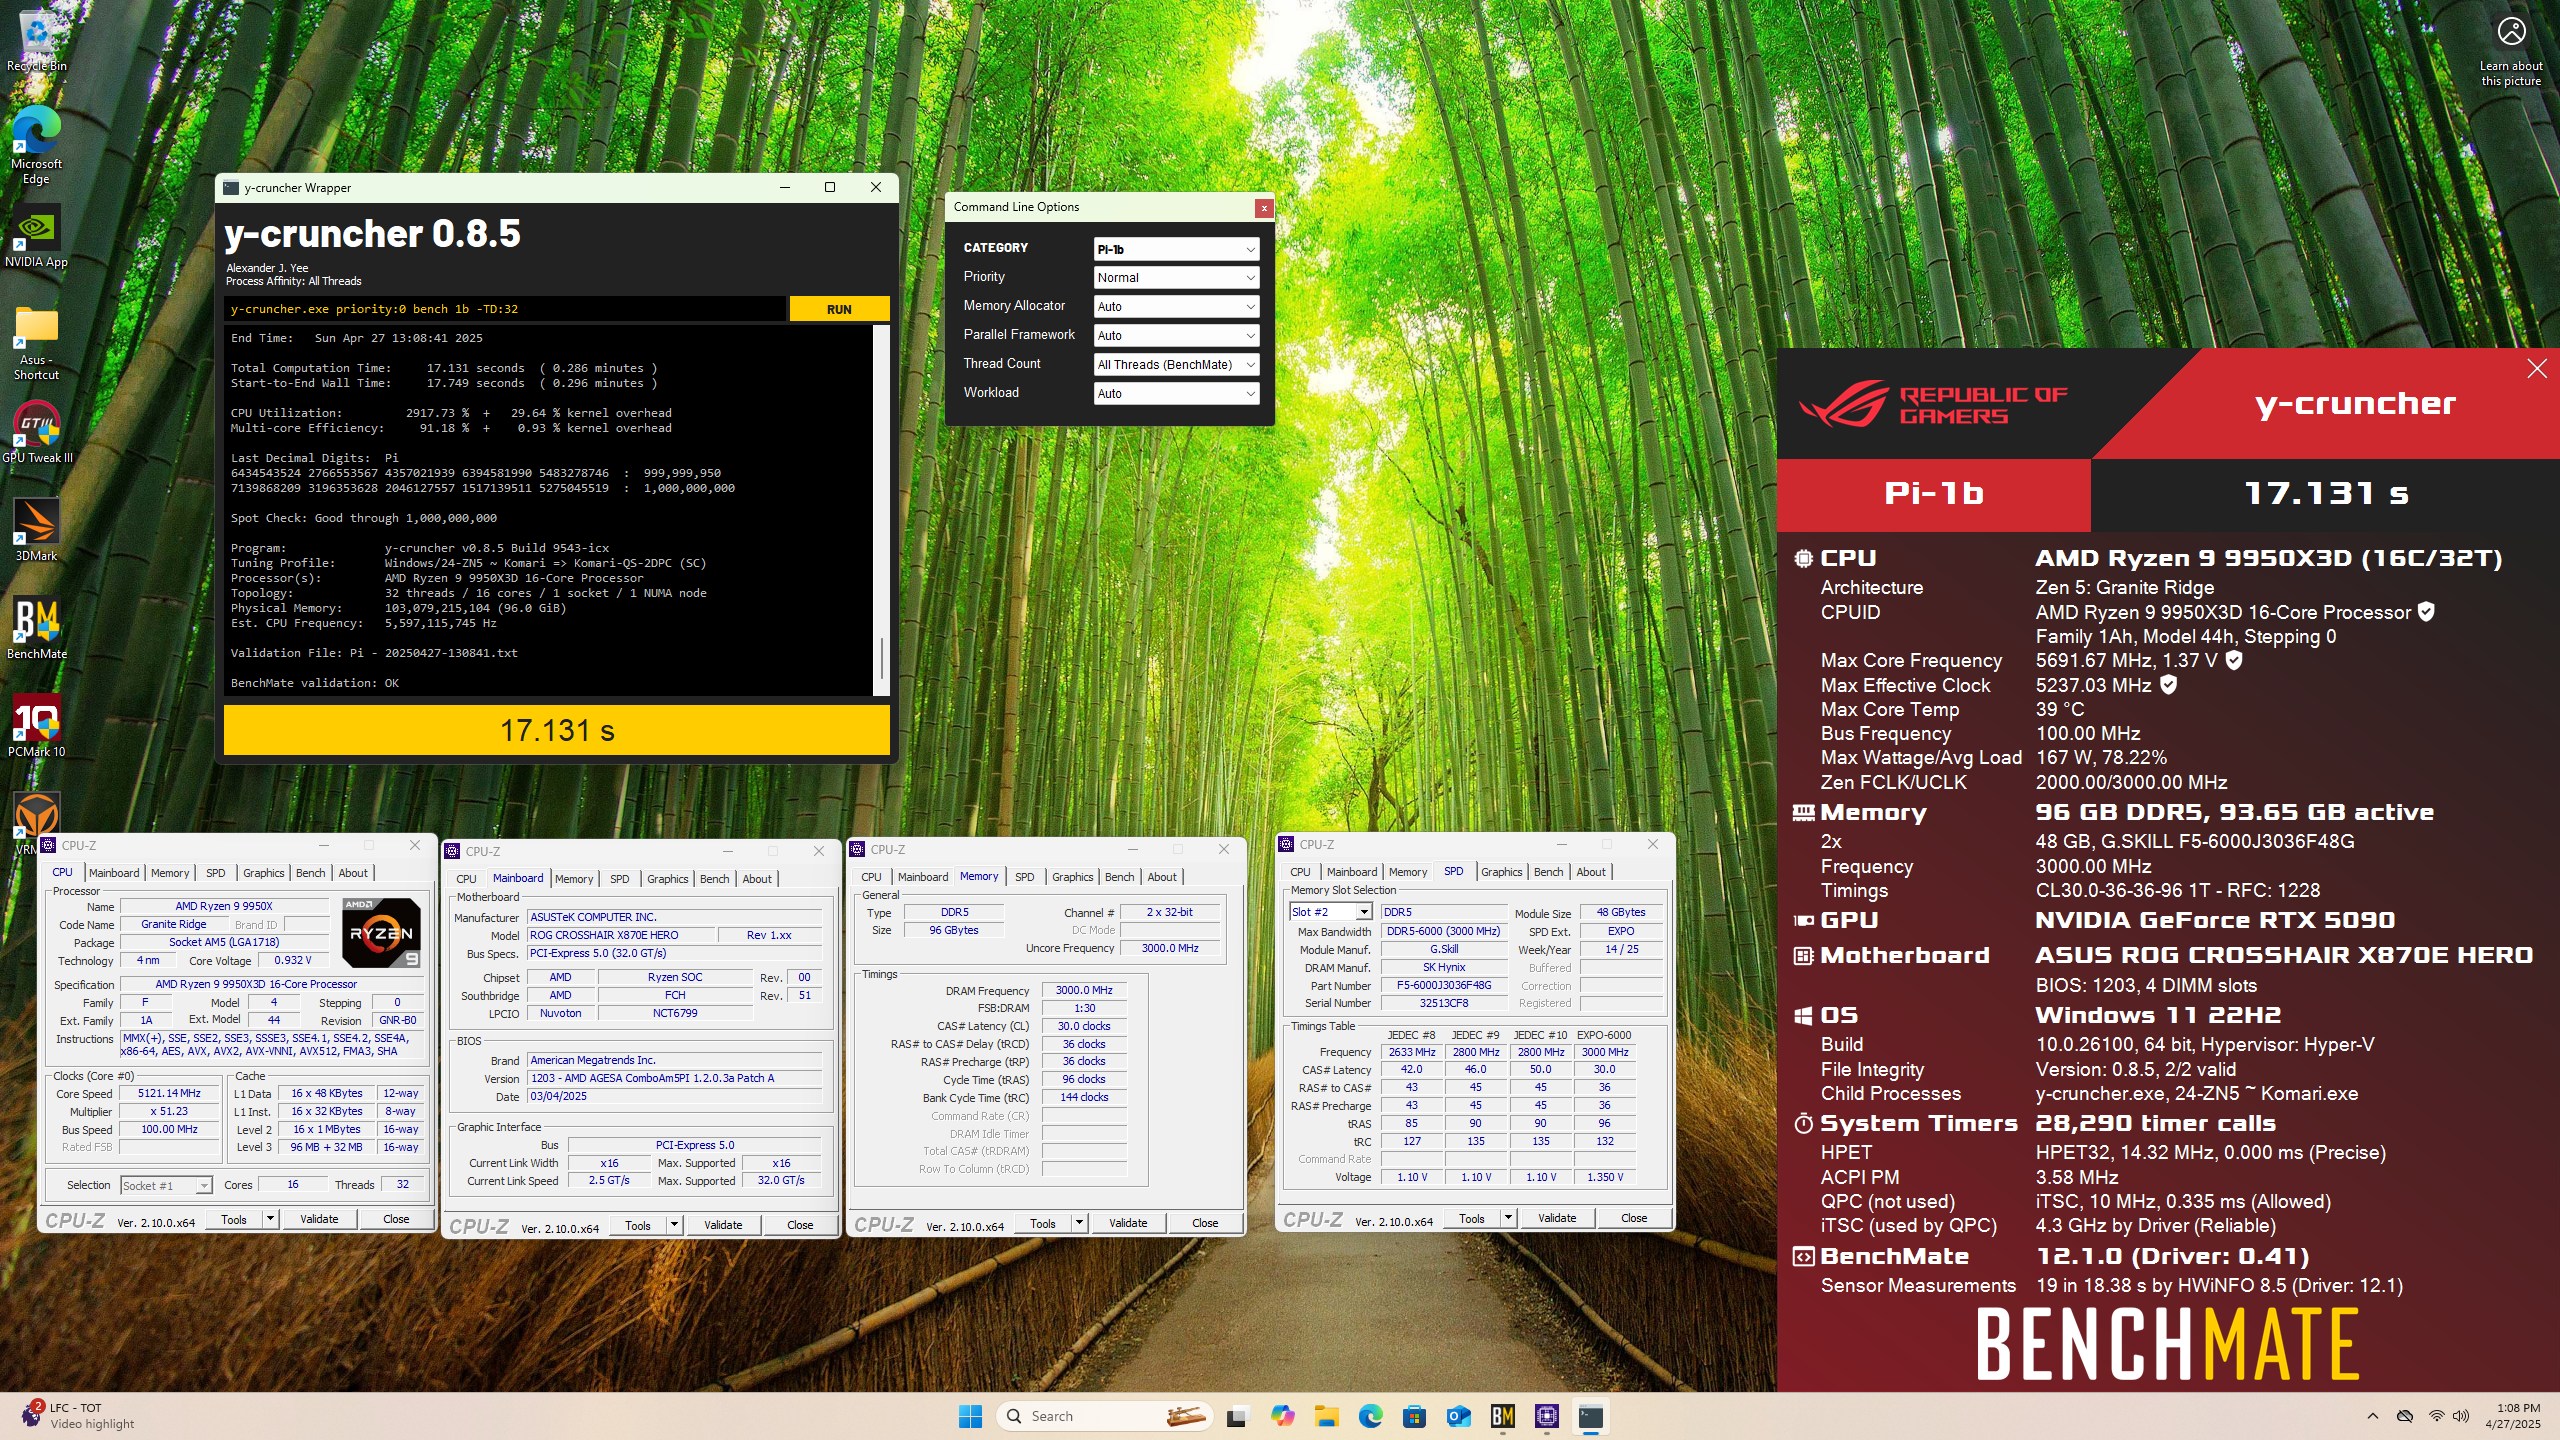Open the BenchMate desktop shortcut
Viewport: 2560px width, 1440px height.
pos(36,628)
